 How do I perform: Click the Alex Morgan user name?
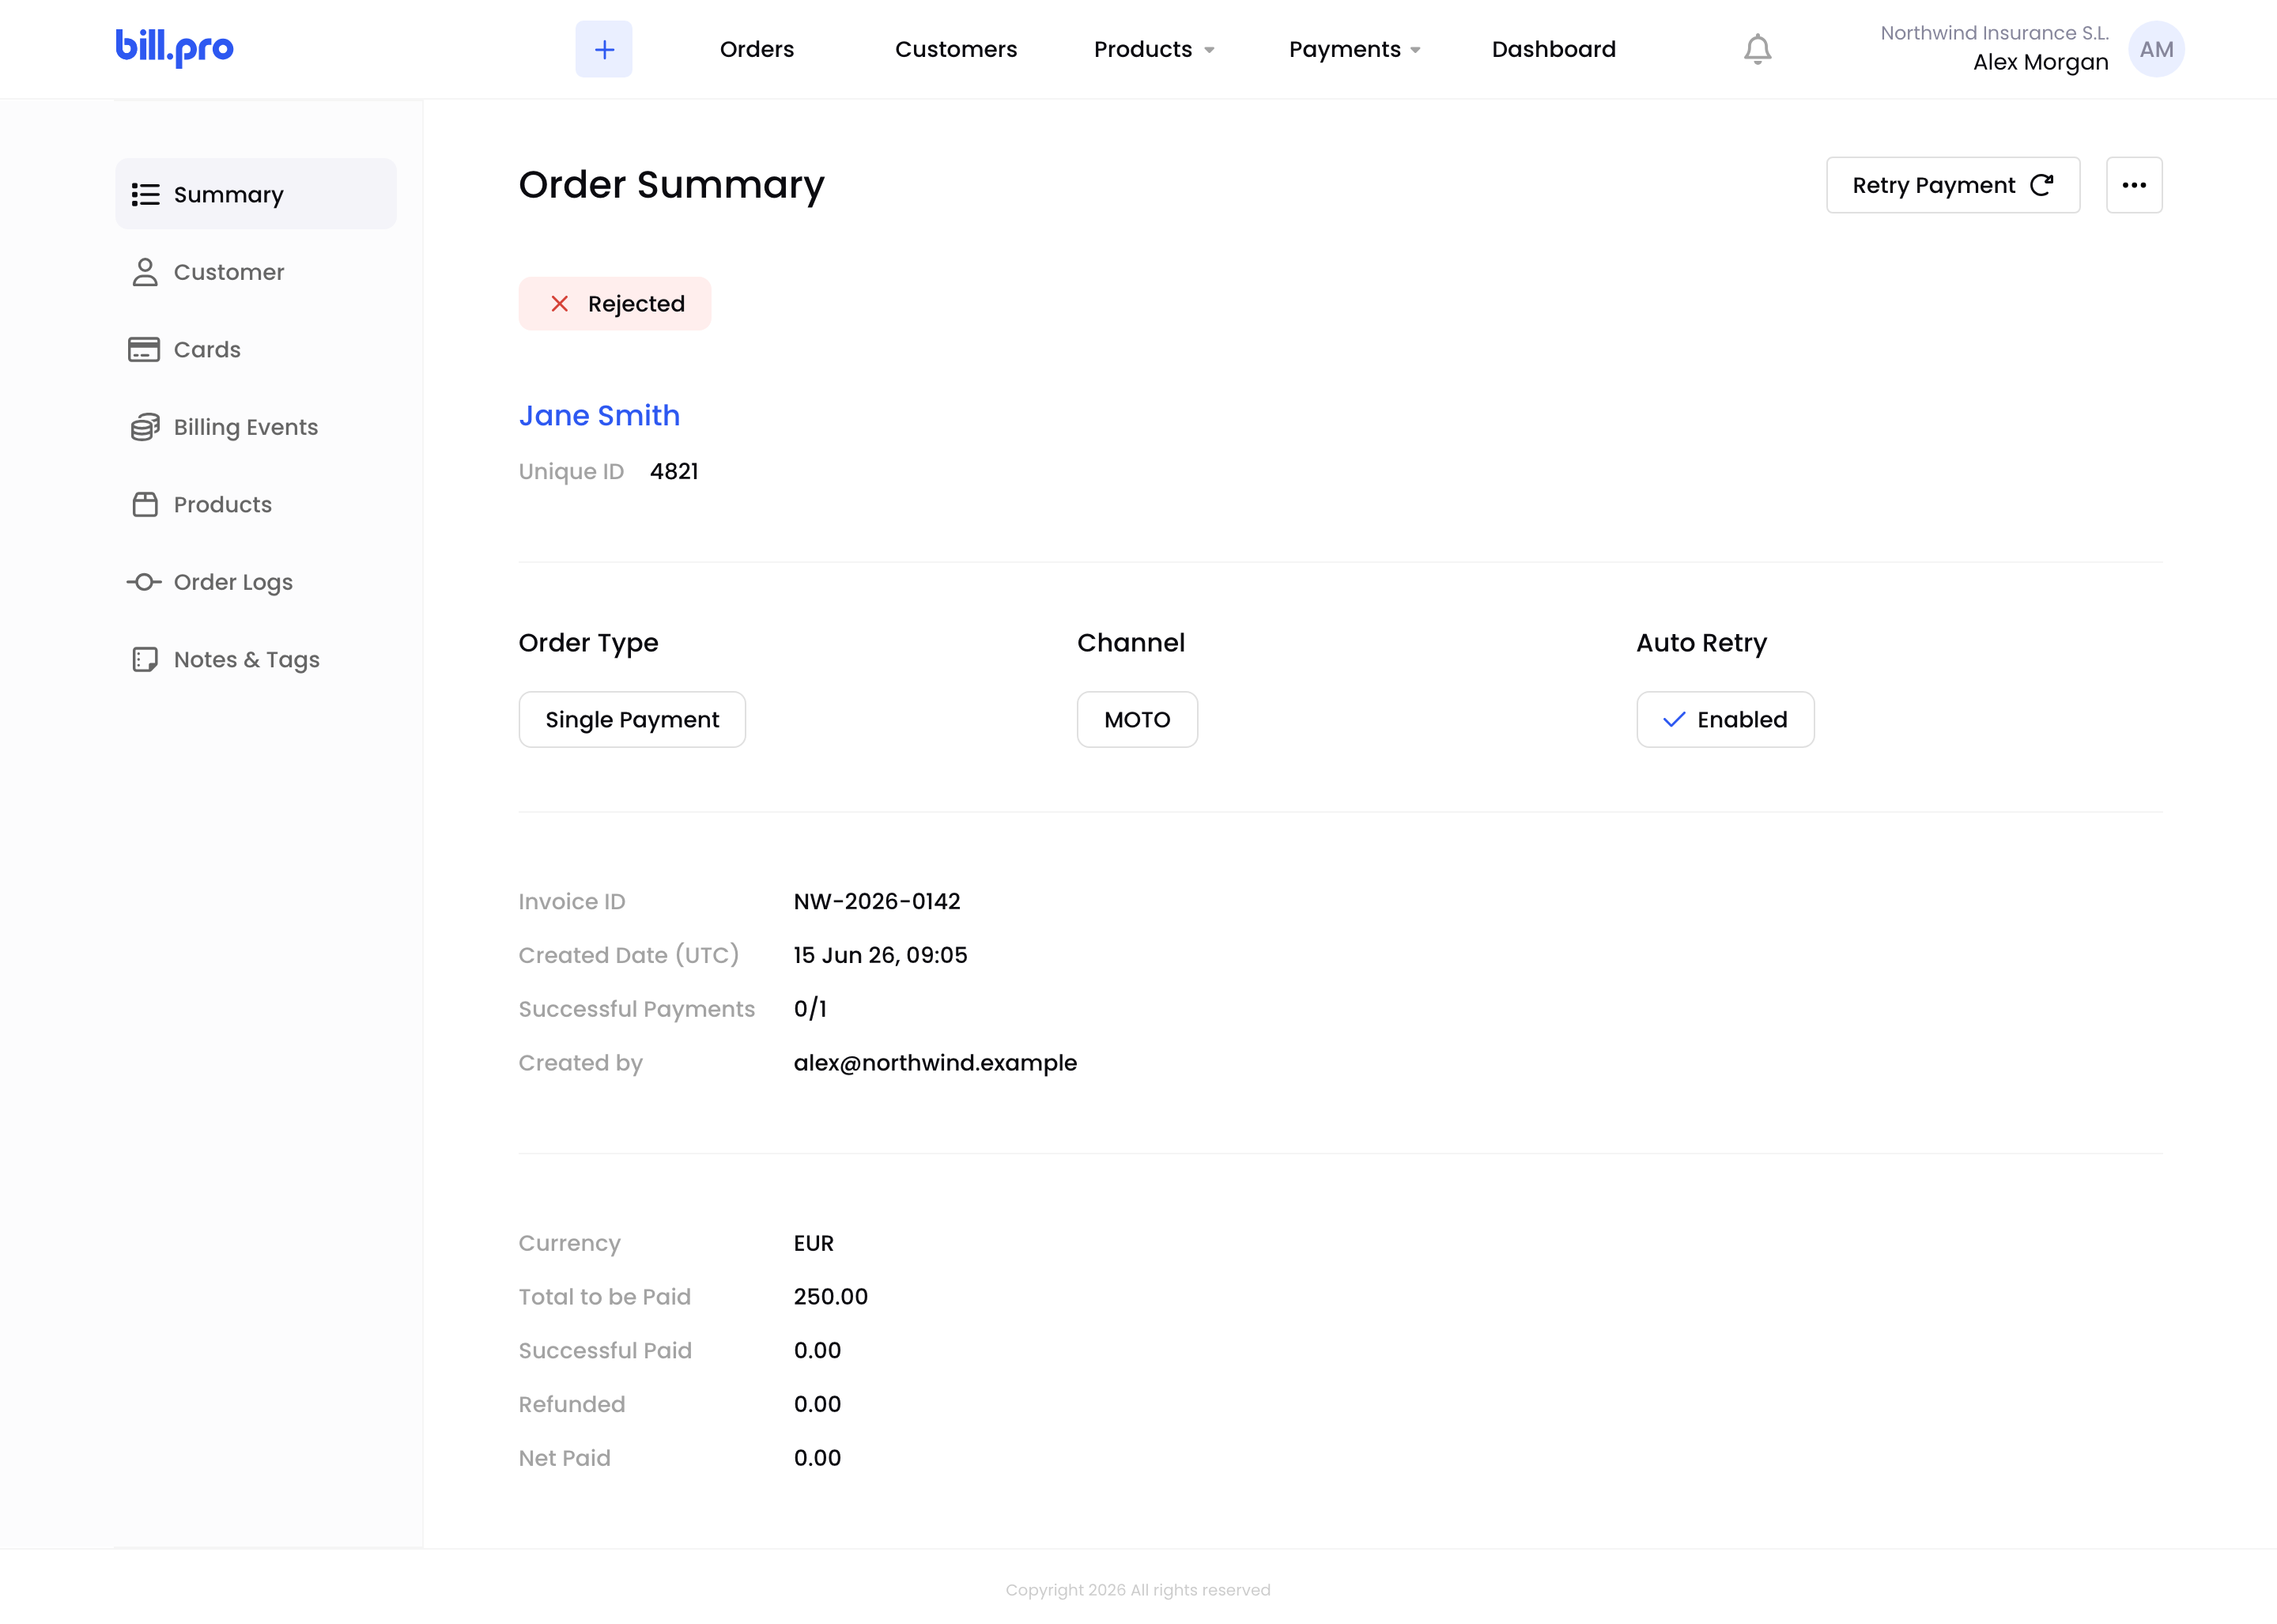(2040, 62)
